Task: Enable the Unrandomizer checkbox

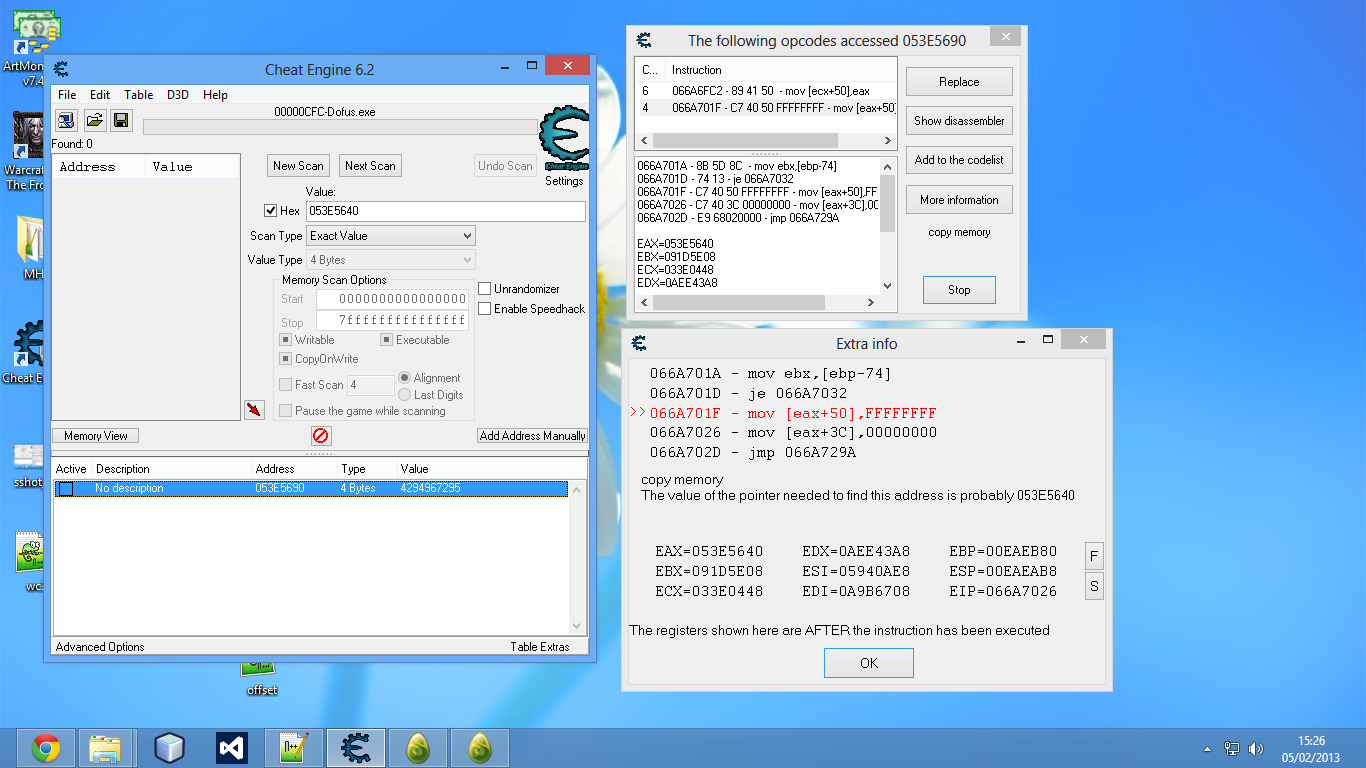Action: (x=485, y=289)
